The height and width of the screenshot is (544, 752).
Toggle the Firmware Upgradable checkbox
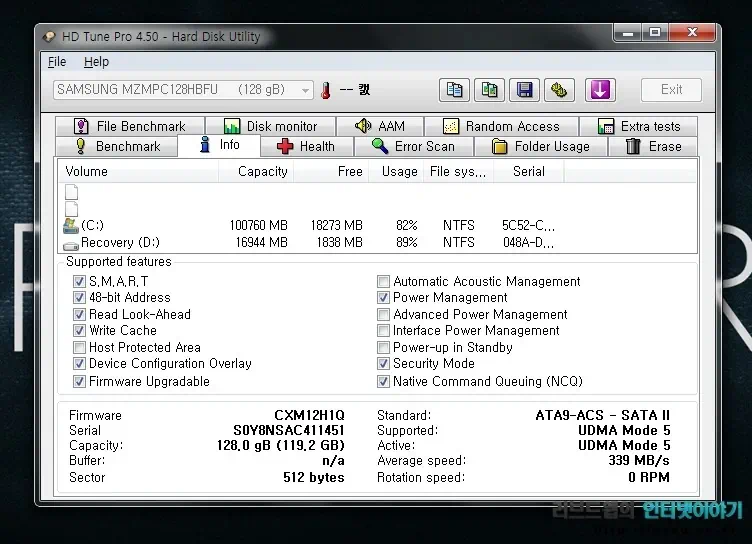pyautogui.click(x=80, y=381)
